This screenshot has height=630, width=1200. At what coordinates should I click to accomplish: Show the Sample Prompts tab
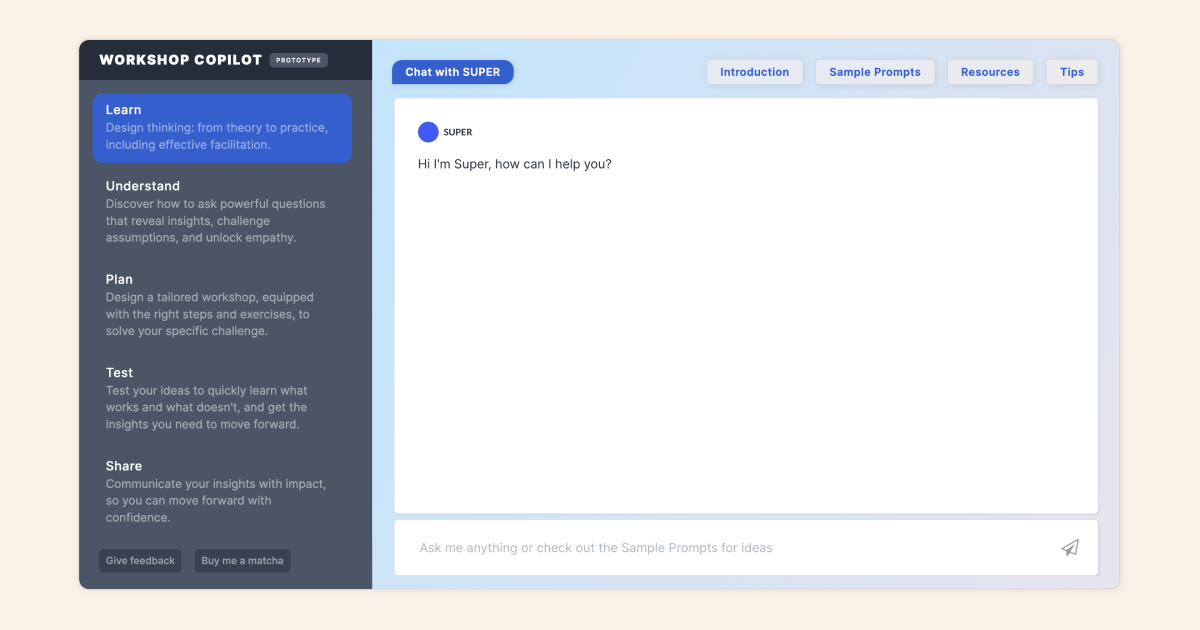click(875, 72)
